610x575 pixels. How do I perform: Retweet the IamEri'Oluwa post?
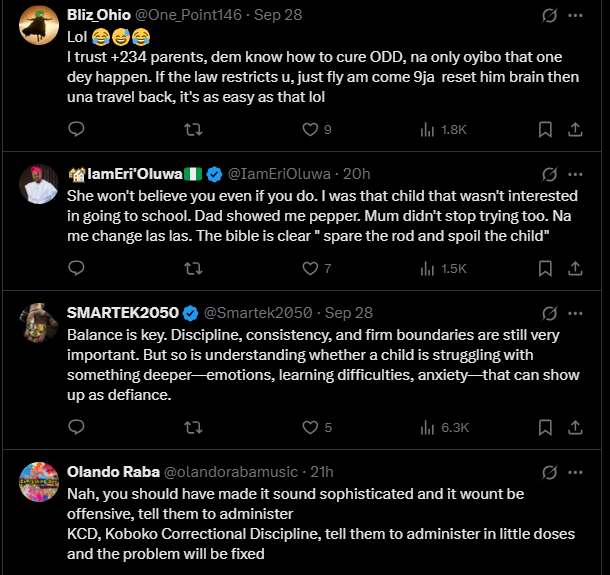pos(195,268)
